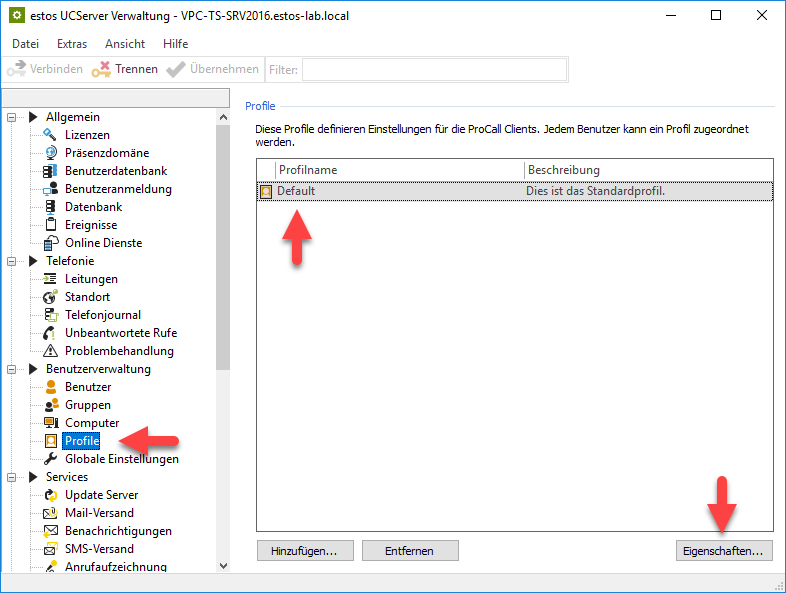Click the Lizenzen key icon
The height and width of the screenshot is (593, 786).
coord(51,135)
